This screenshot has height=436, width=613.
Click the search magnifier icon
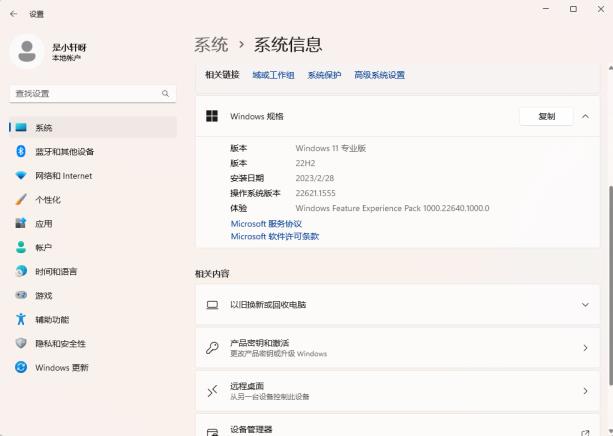pyautogui.click(x=165, y=93)
